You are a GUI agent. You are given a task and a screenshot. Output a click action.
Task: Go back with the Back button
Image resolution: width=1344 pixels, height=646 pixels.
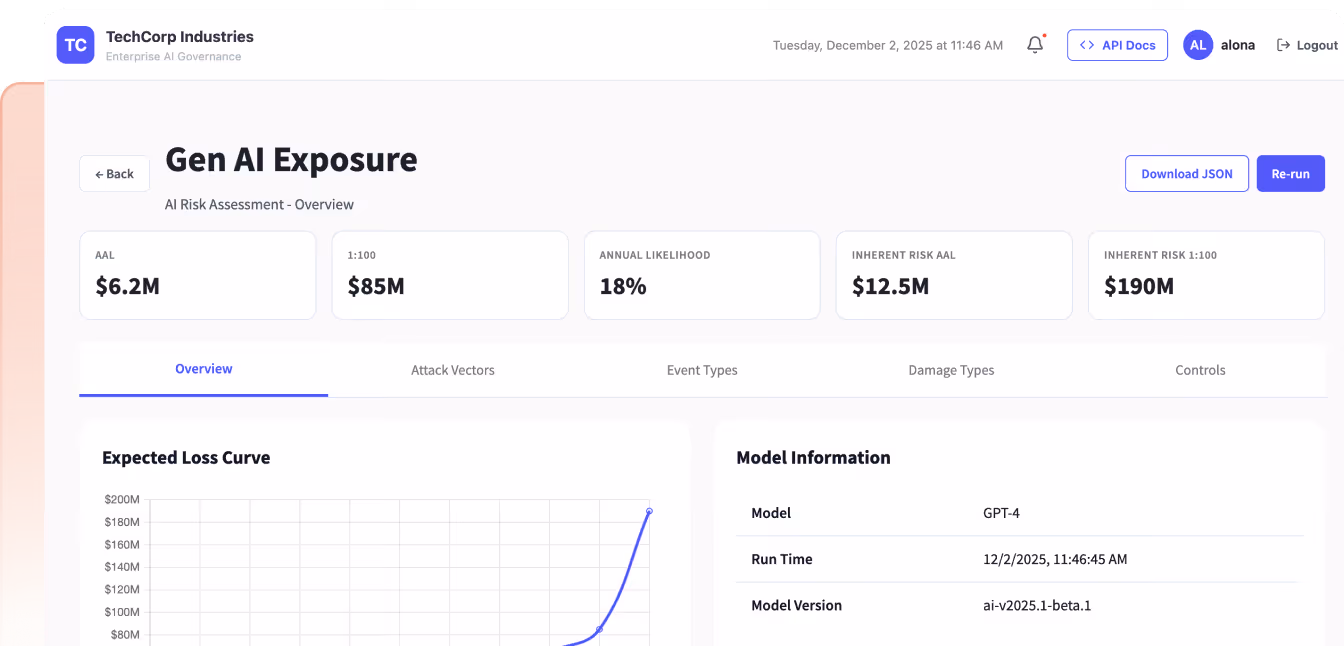(115, 174)
